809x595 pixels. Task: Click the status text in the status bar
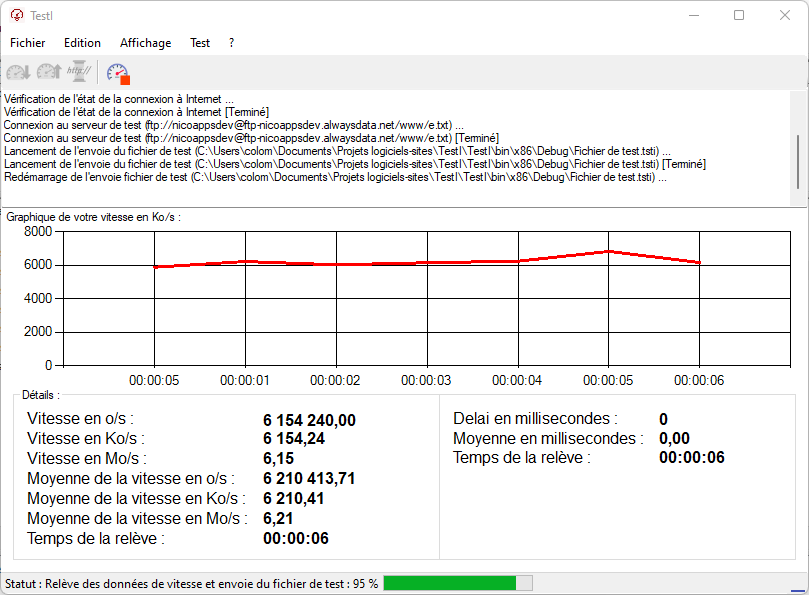(190, 583)
